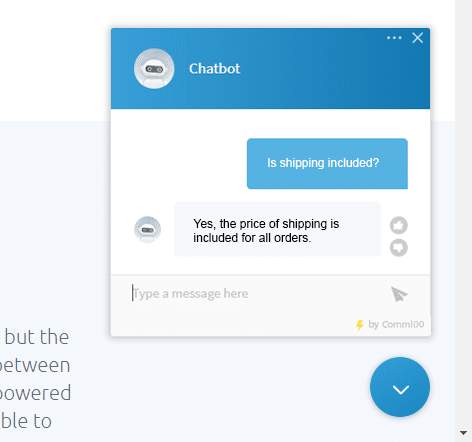Click the page scrollbar down arrow
This screenshot has width=472, height=442.
click(x=463, y=433)
